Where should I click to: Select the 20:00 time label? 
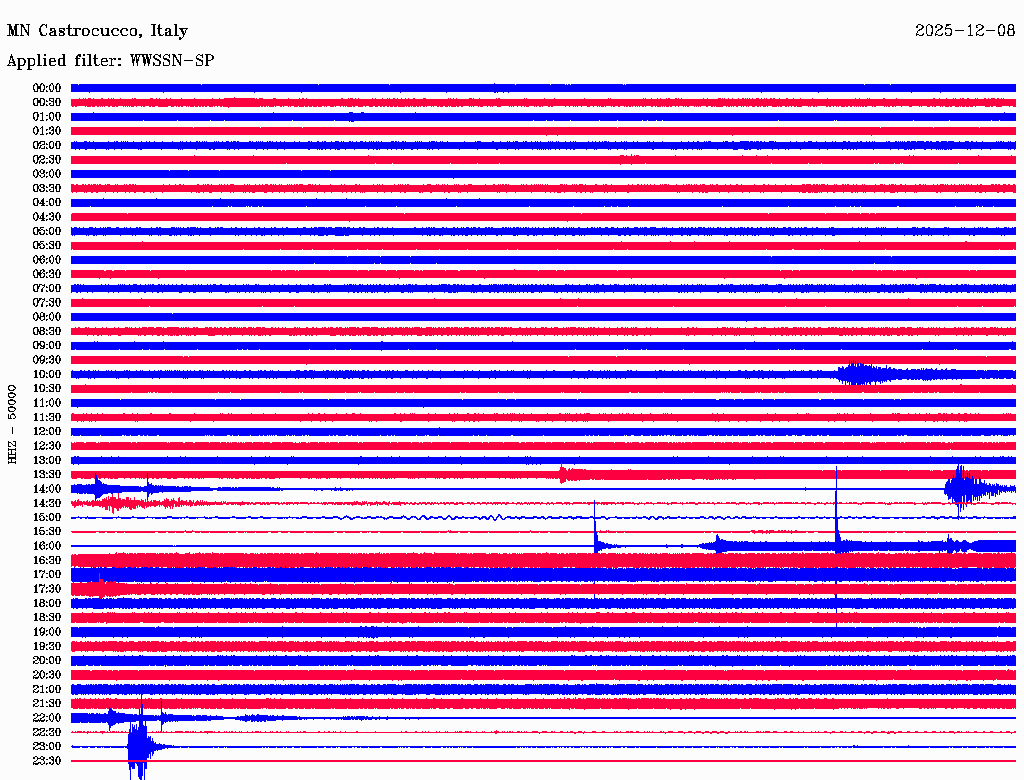pyautogui.click(x=47, y=660)
